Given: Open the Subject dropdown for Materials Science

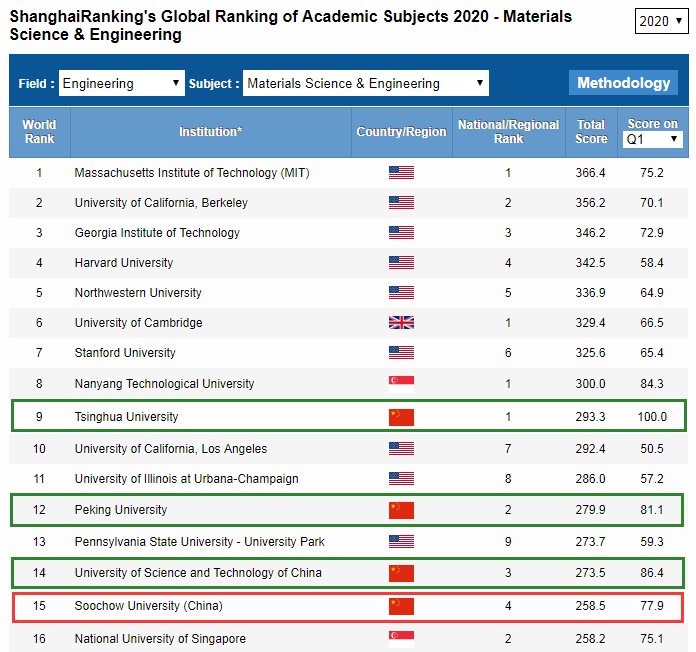Looking at the screenshot, I should click(365, 84).
